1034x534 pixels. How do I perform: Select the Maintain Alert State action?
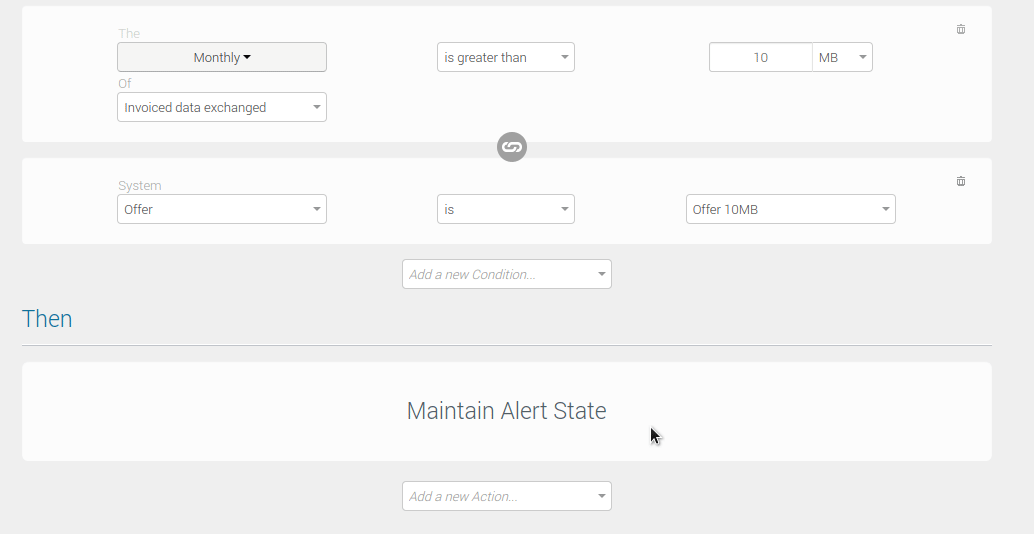coord(506,411)
